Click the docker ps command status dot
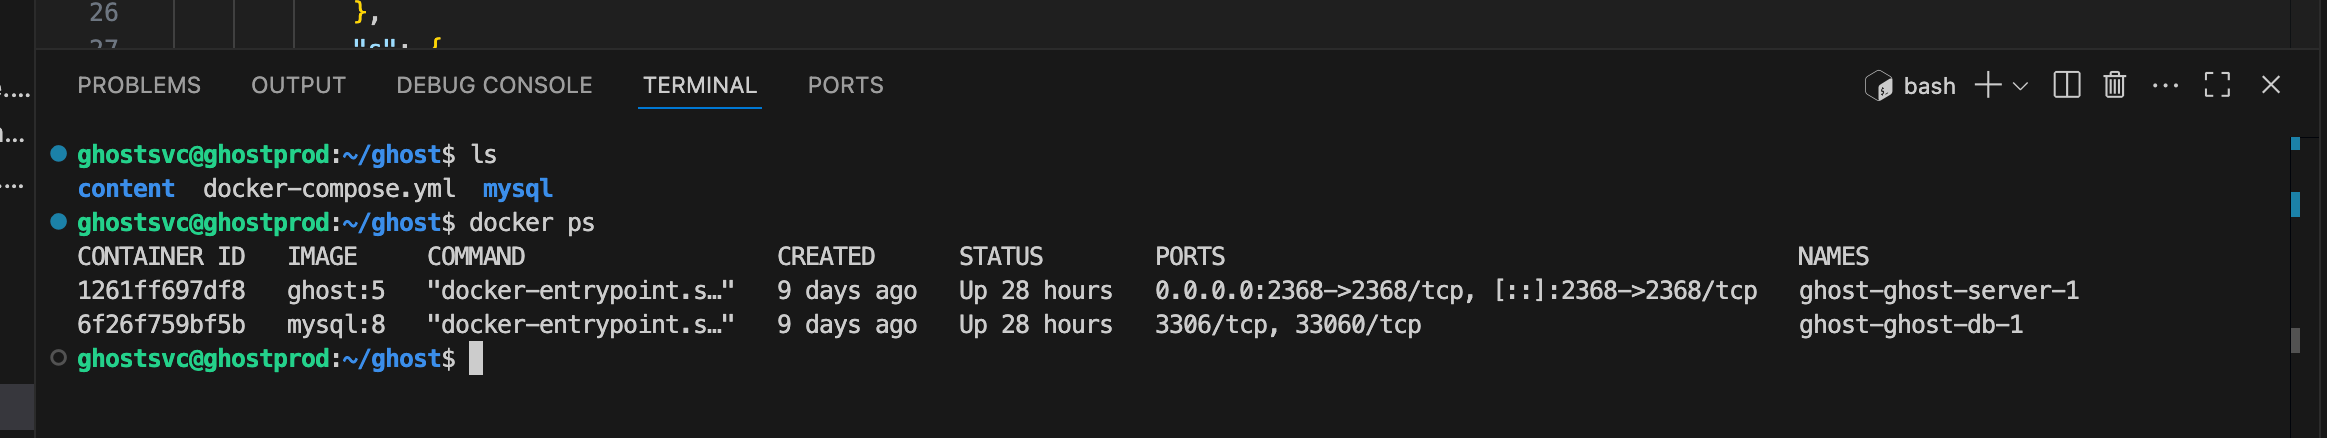 pyautogui.click(x=59, y=222)
